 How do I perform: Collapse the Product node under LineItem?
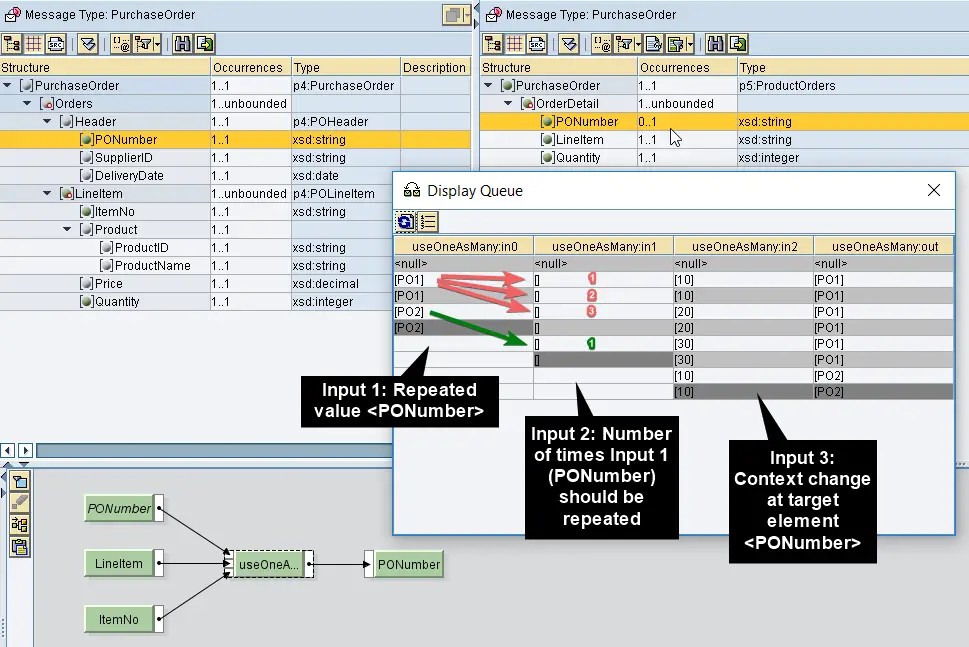coord(64,229)
